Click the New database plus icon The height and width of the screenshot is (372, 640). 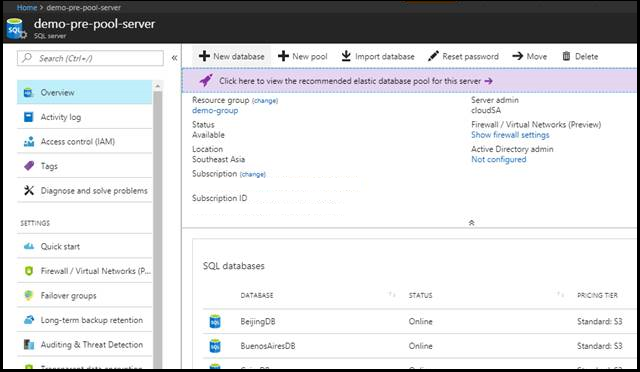coord(204,56)
